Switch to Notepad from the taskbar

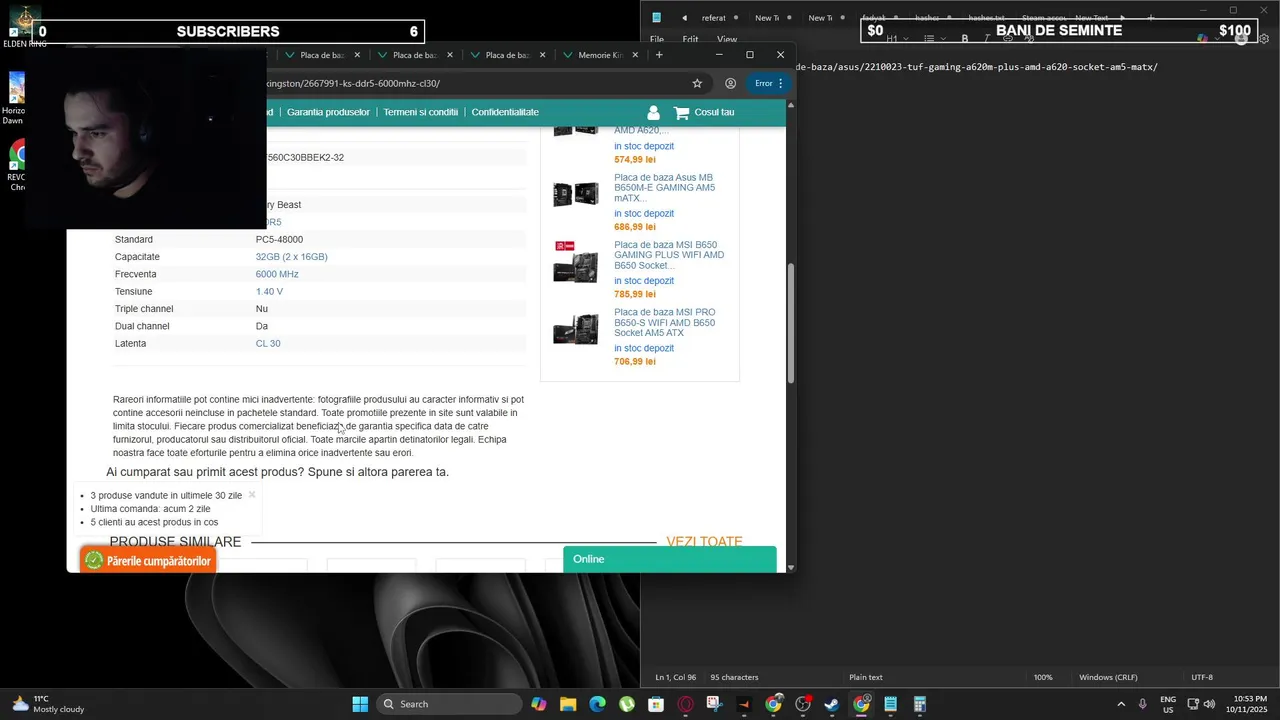point(890,704)
